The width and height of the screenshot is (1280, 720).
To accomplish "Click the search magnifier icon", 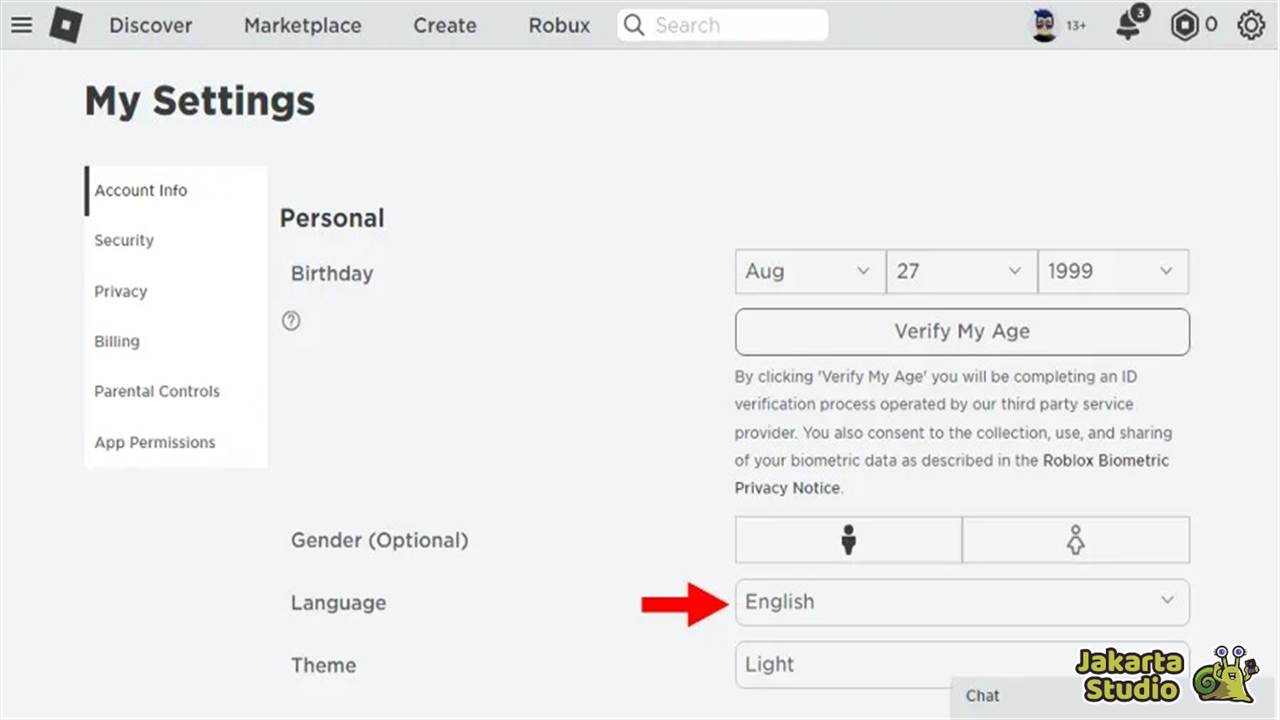I will (634, 25).
